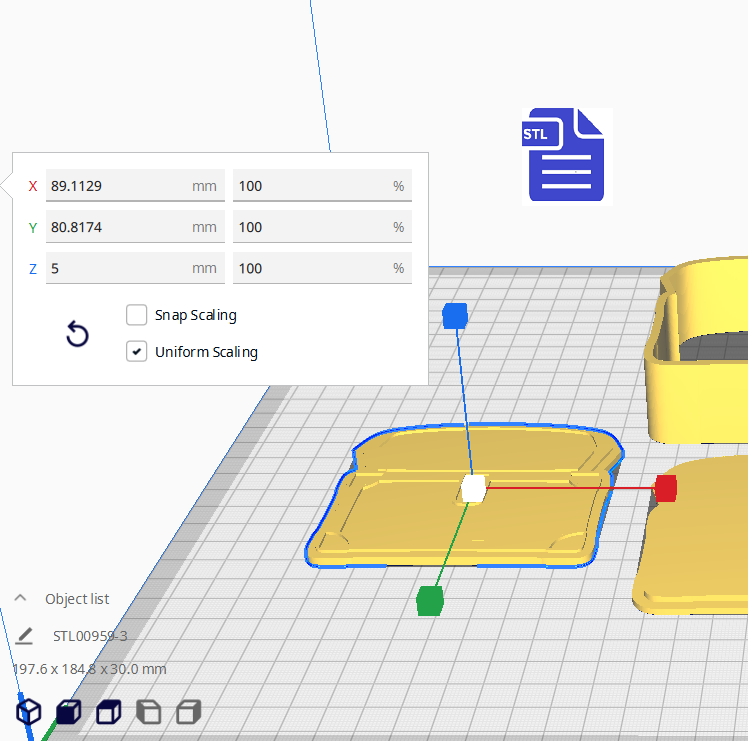
Task: Select the 3D perspective view cube icon
Action: coord(29,712)
